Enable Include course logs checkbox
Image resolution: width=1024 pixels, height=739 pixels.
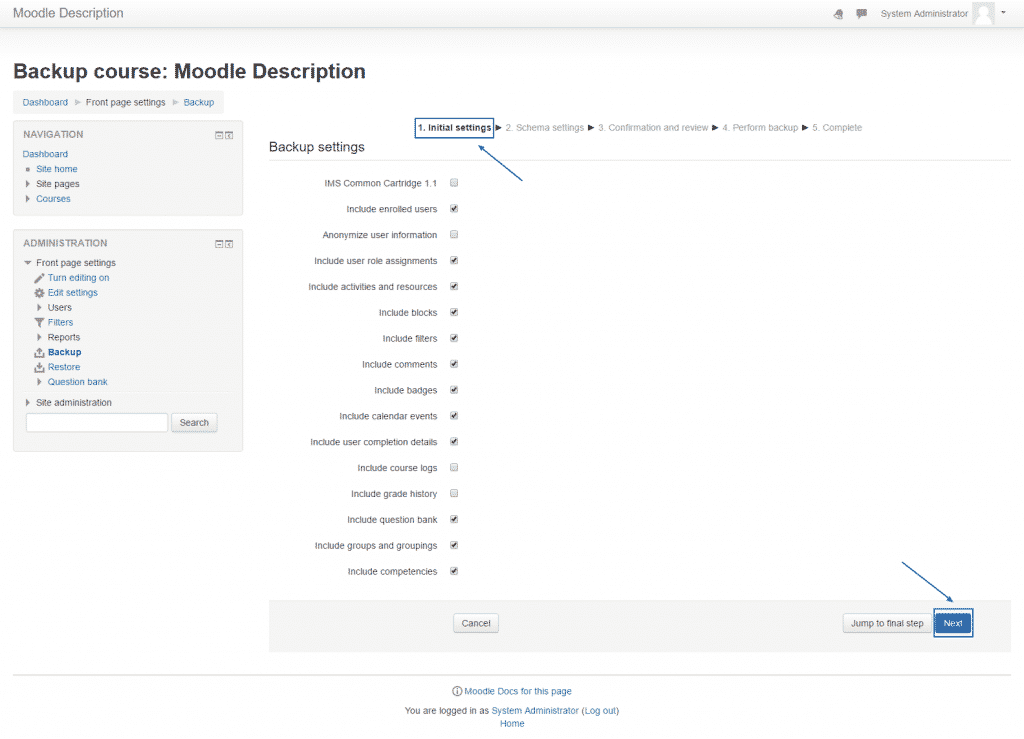pyautogui.click(x=454, y=467)
